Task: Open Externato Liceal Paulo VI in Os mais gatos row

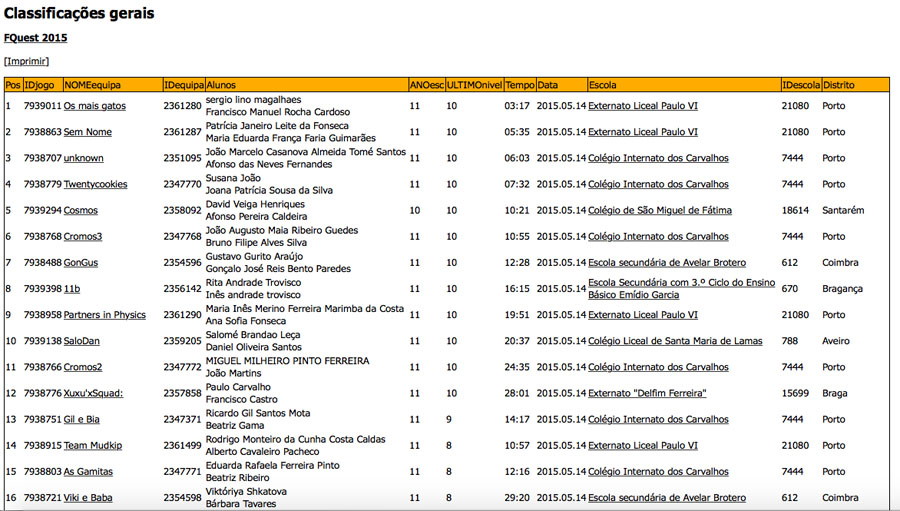Action: (x=643, y=106)
